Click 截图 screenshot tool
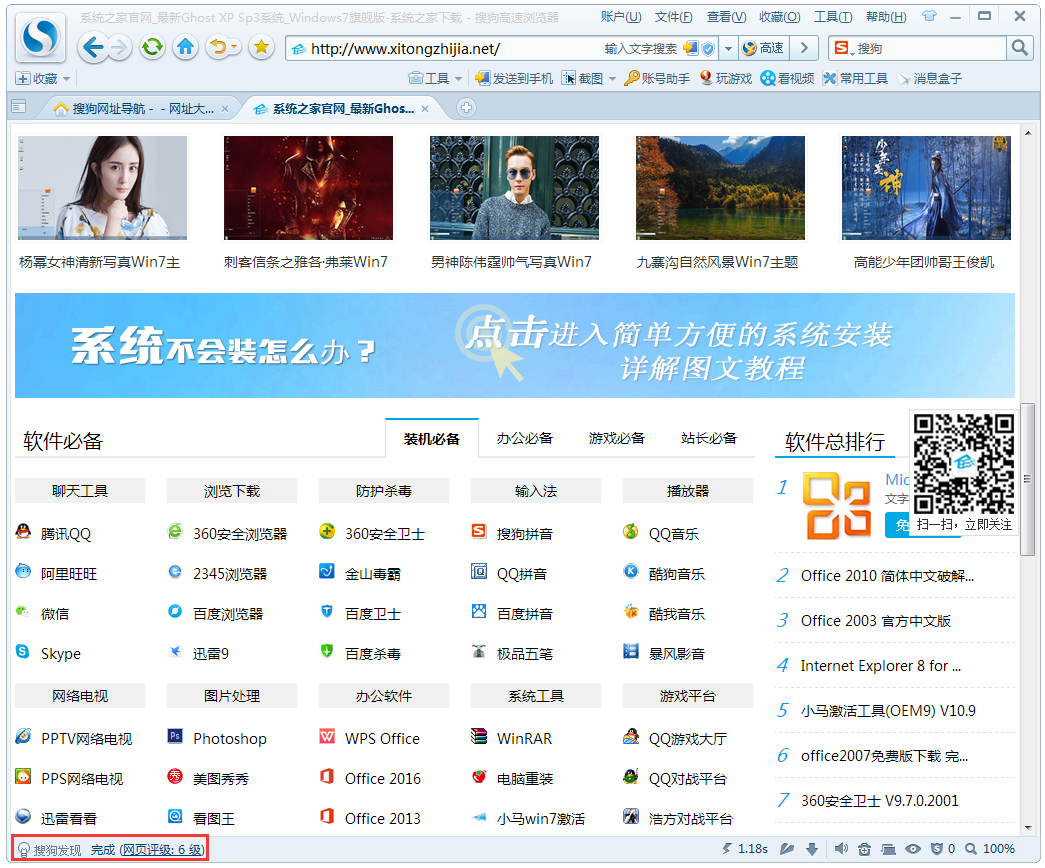The image size is (1045, 868). pos(582,79)
